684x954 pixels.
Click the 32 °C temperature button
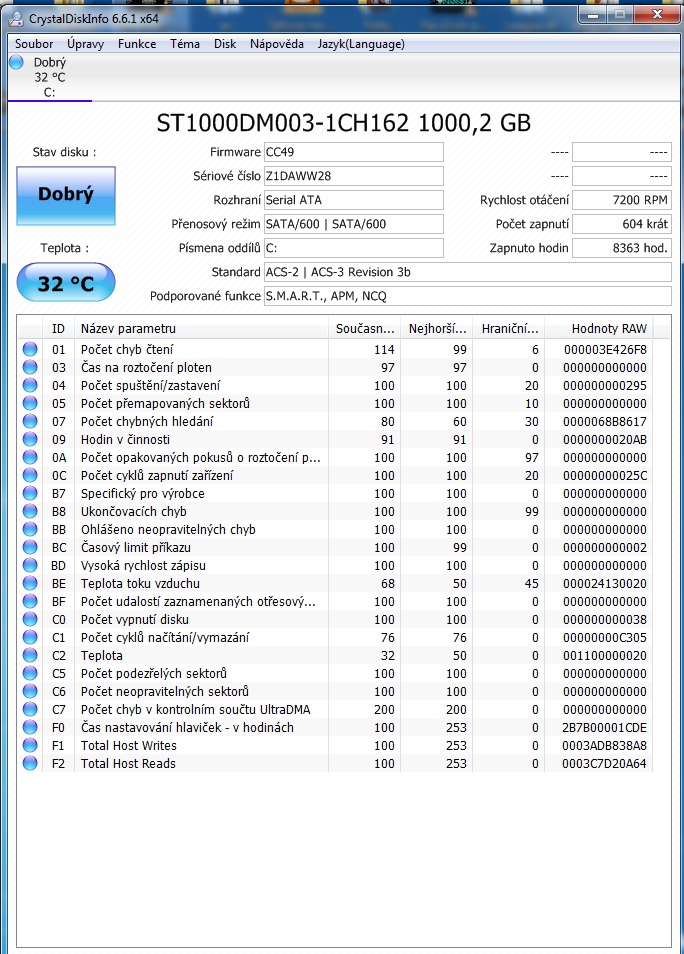point(66,283)
